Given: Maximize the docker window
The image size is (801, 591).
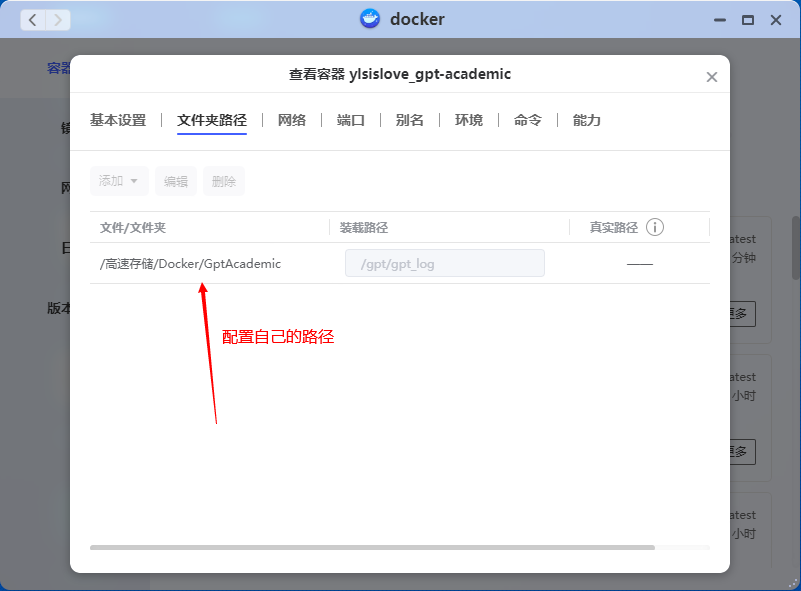Looking at the screenshot, I should pyautogui.click(x=747, y=20).
